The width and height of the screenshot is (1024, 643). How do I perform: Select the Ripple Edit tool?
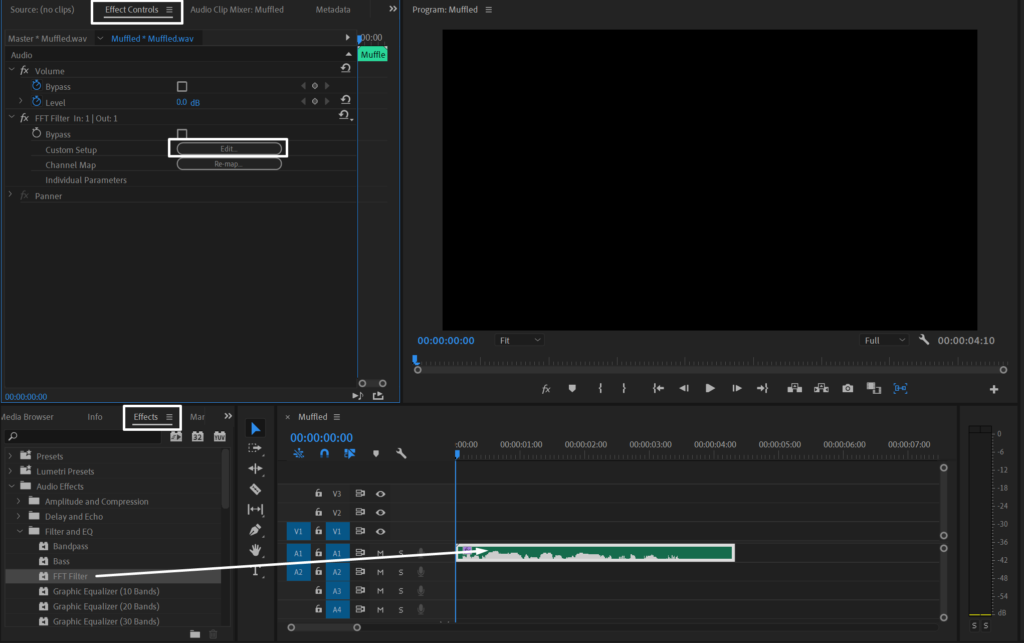255,468
